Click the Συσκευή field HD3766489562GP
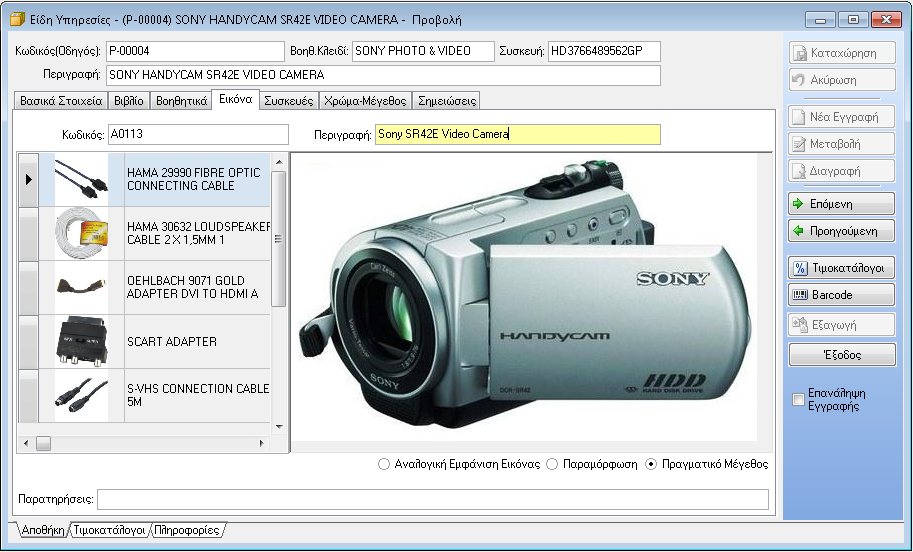 click(x=604, y=51)
